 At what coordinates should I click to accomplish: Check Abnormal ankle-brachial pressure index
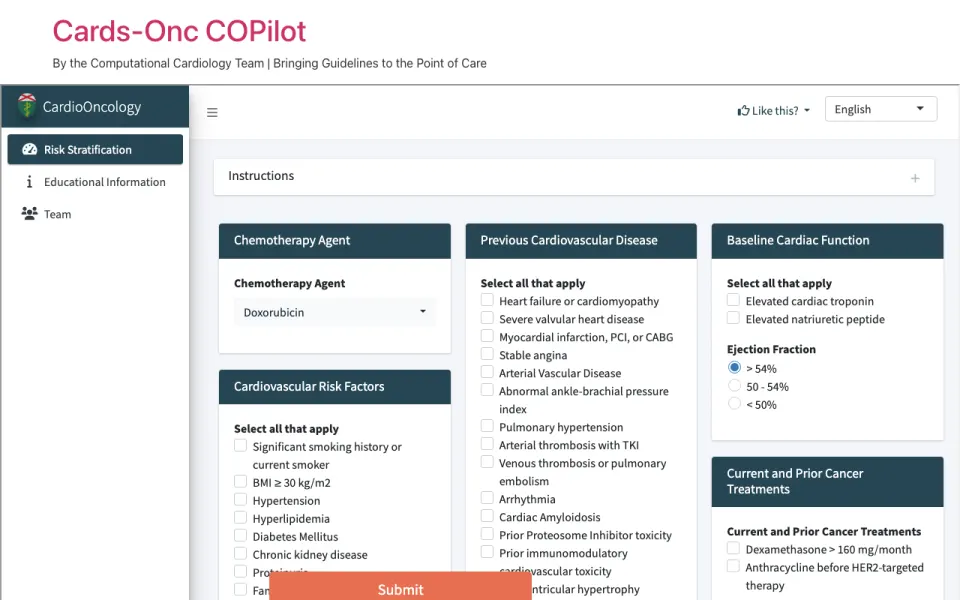click(x=487, y=390)
